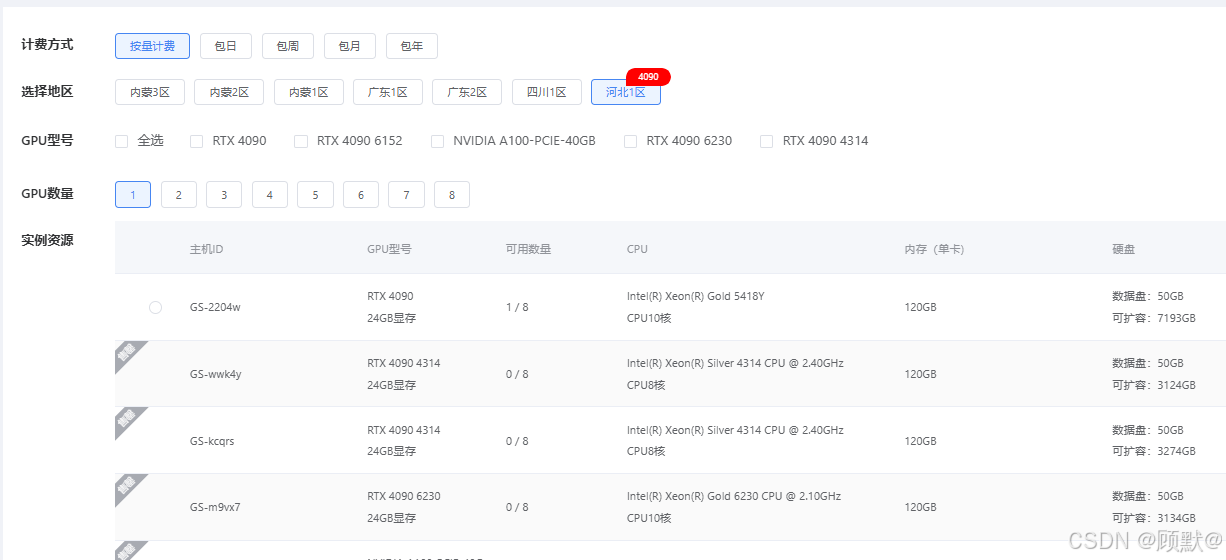Screen dimensions: 1226x560
Task: Pick the 内蒙3区 region
Action: pyautogui.click(x=150, y=92)
